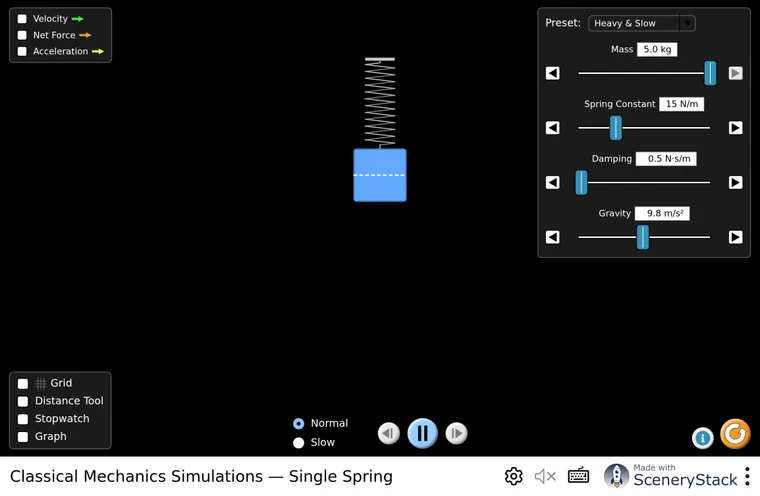Open the Preset dropdown Heavy & Slow

642,23
